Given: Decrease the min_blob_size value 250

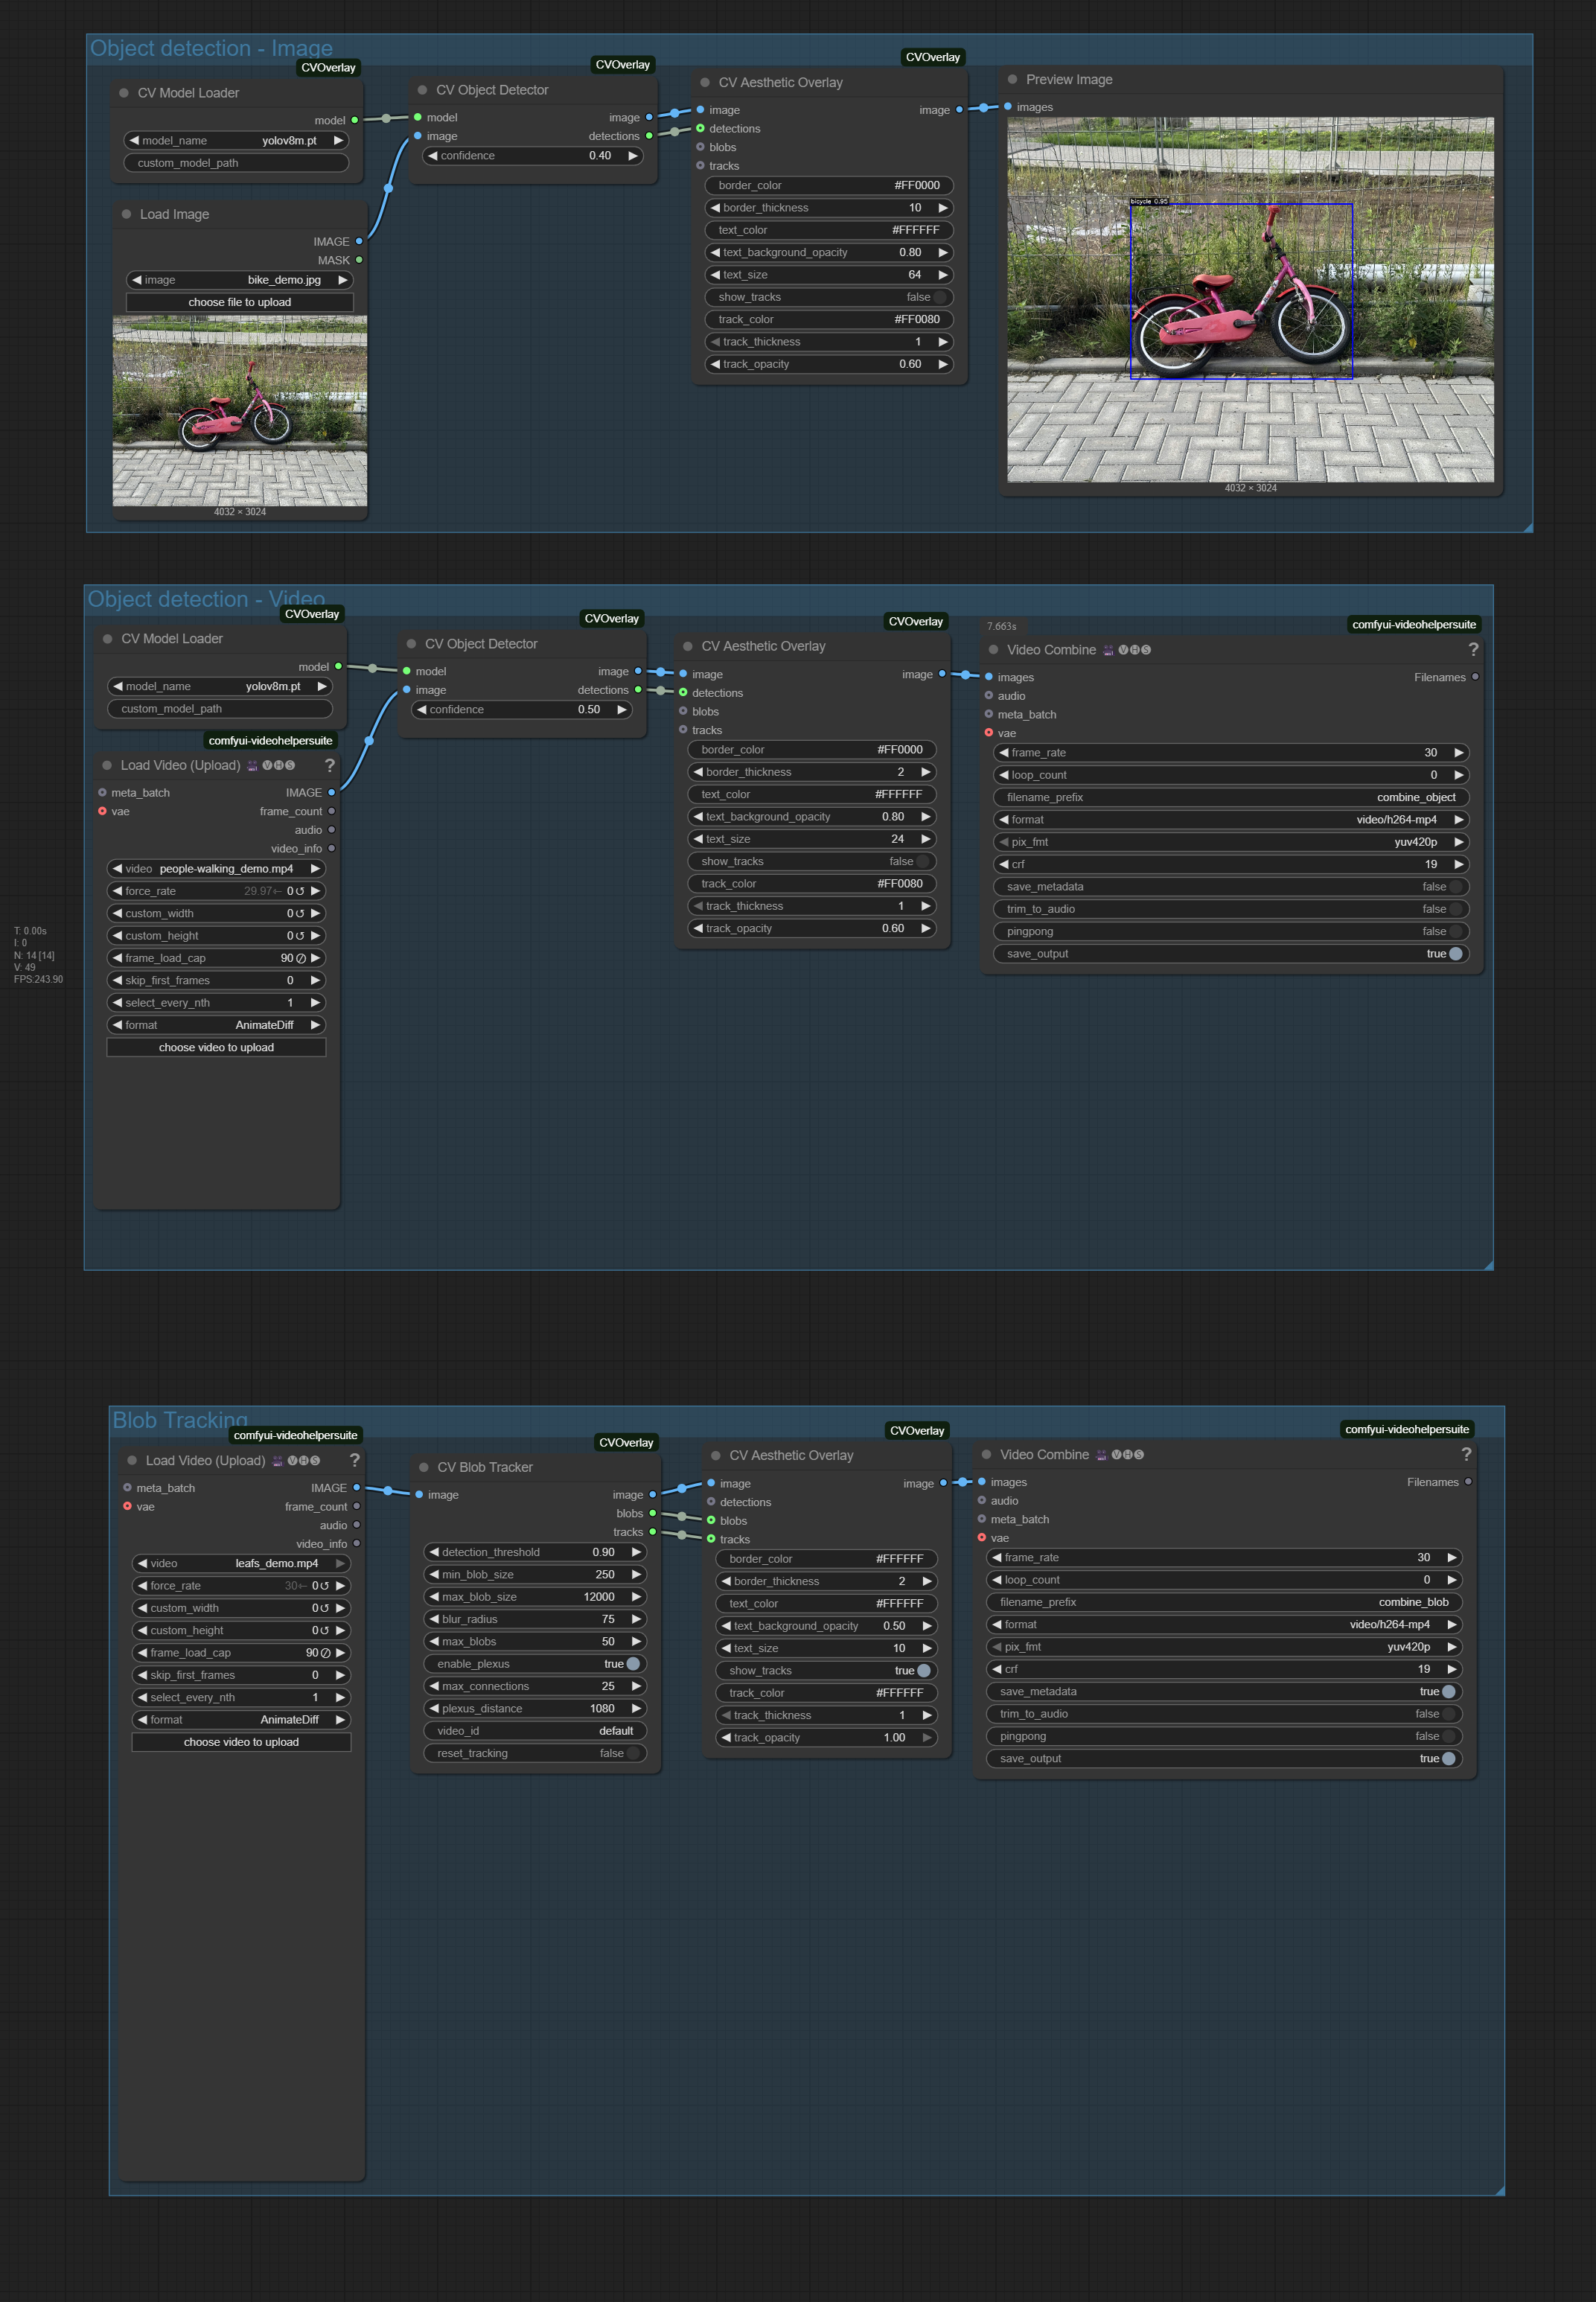Looking at the screenshot, I should point(434,1574).
